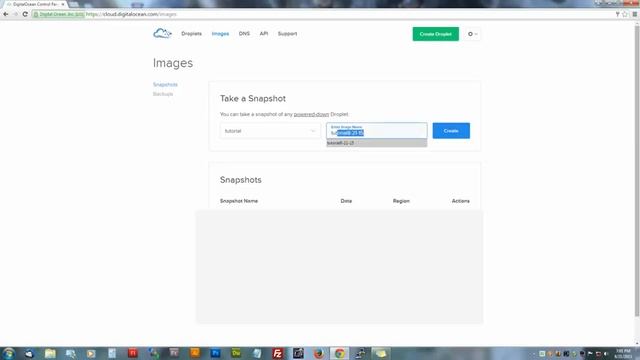Open Dreamweaver from the taskbar

coord(236,353)
